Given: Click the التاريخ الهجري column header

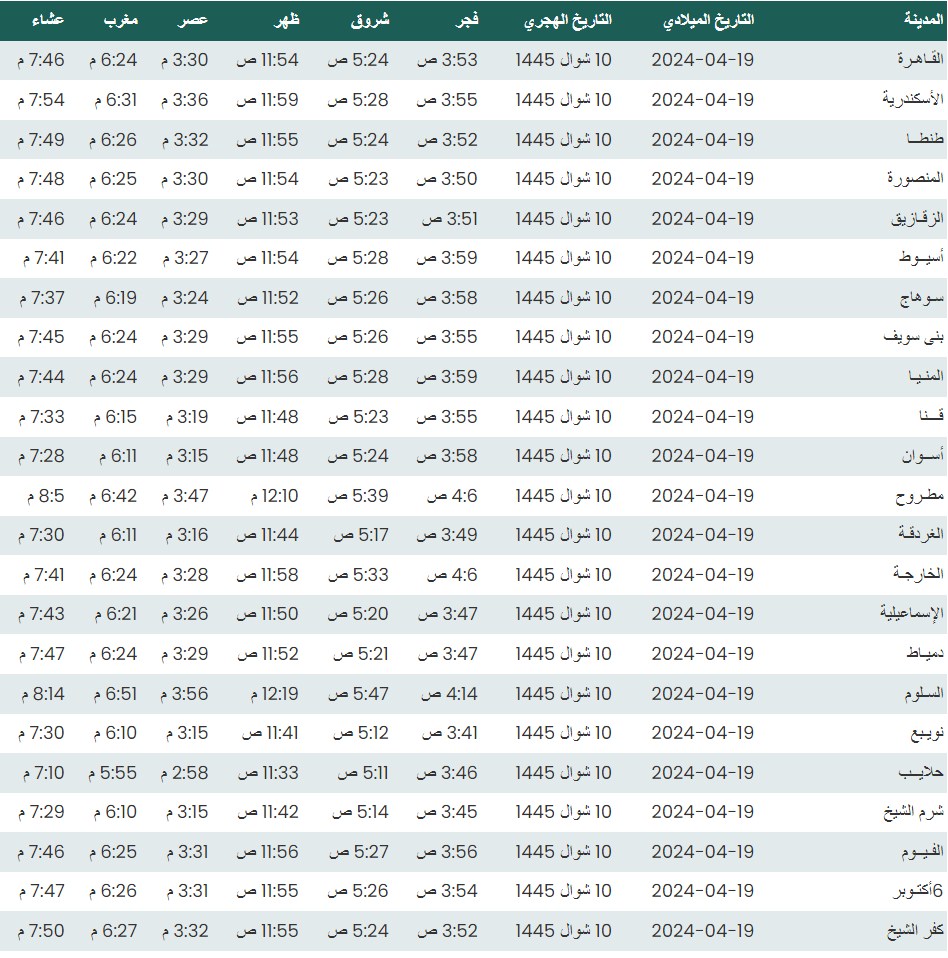Looking at the screenshot, I should click(569, 21).
